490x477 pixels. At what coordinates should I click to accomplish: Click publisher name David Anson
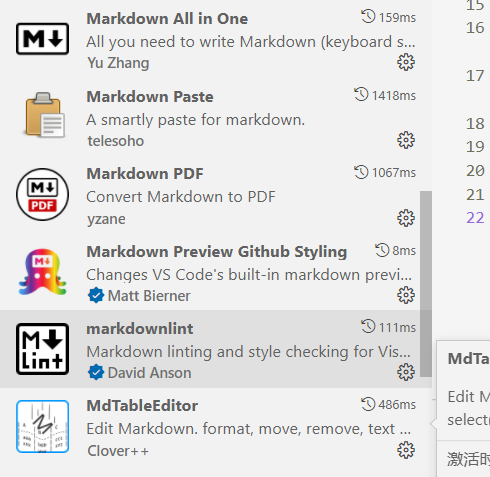(x=149, y=373)
